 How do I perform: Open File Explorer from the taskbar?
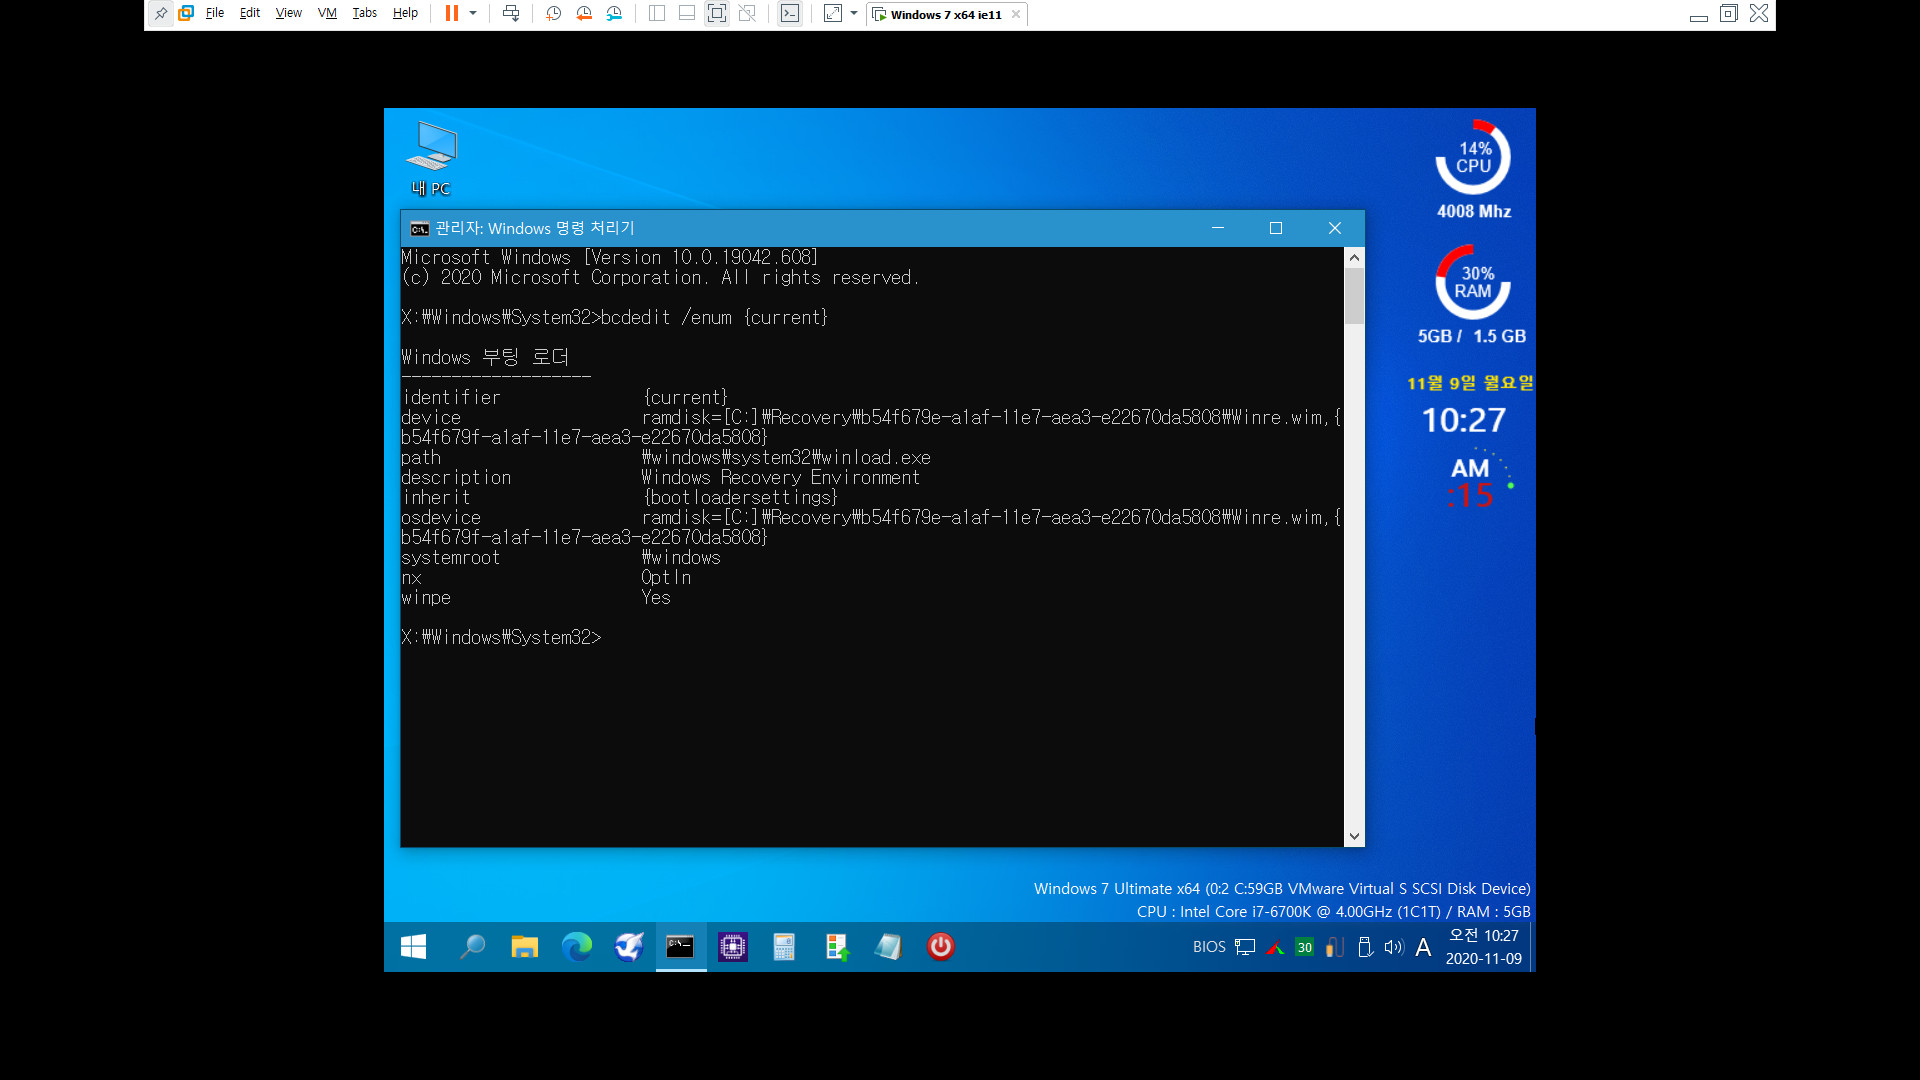(x=524, y=947)
